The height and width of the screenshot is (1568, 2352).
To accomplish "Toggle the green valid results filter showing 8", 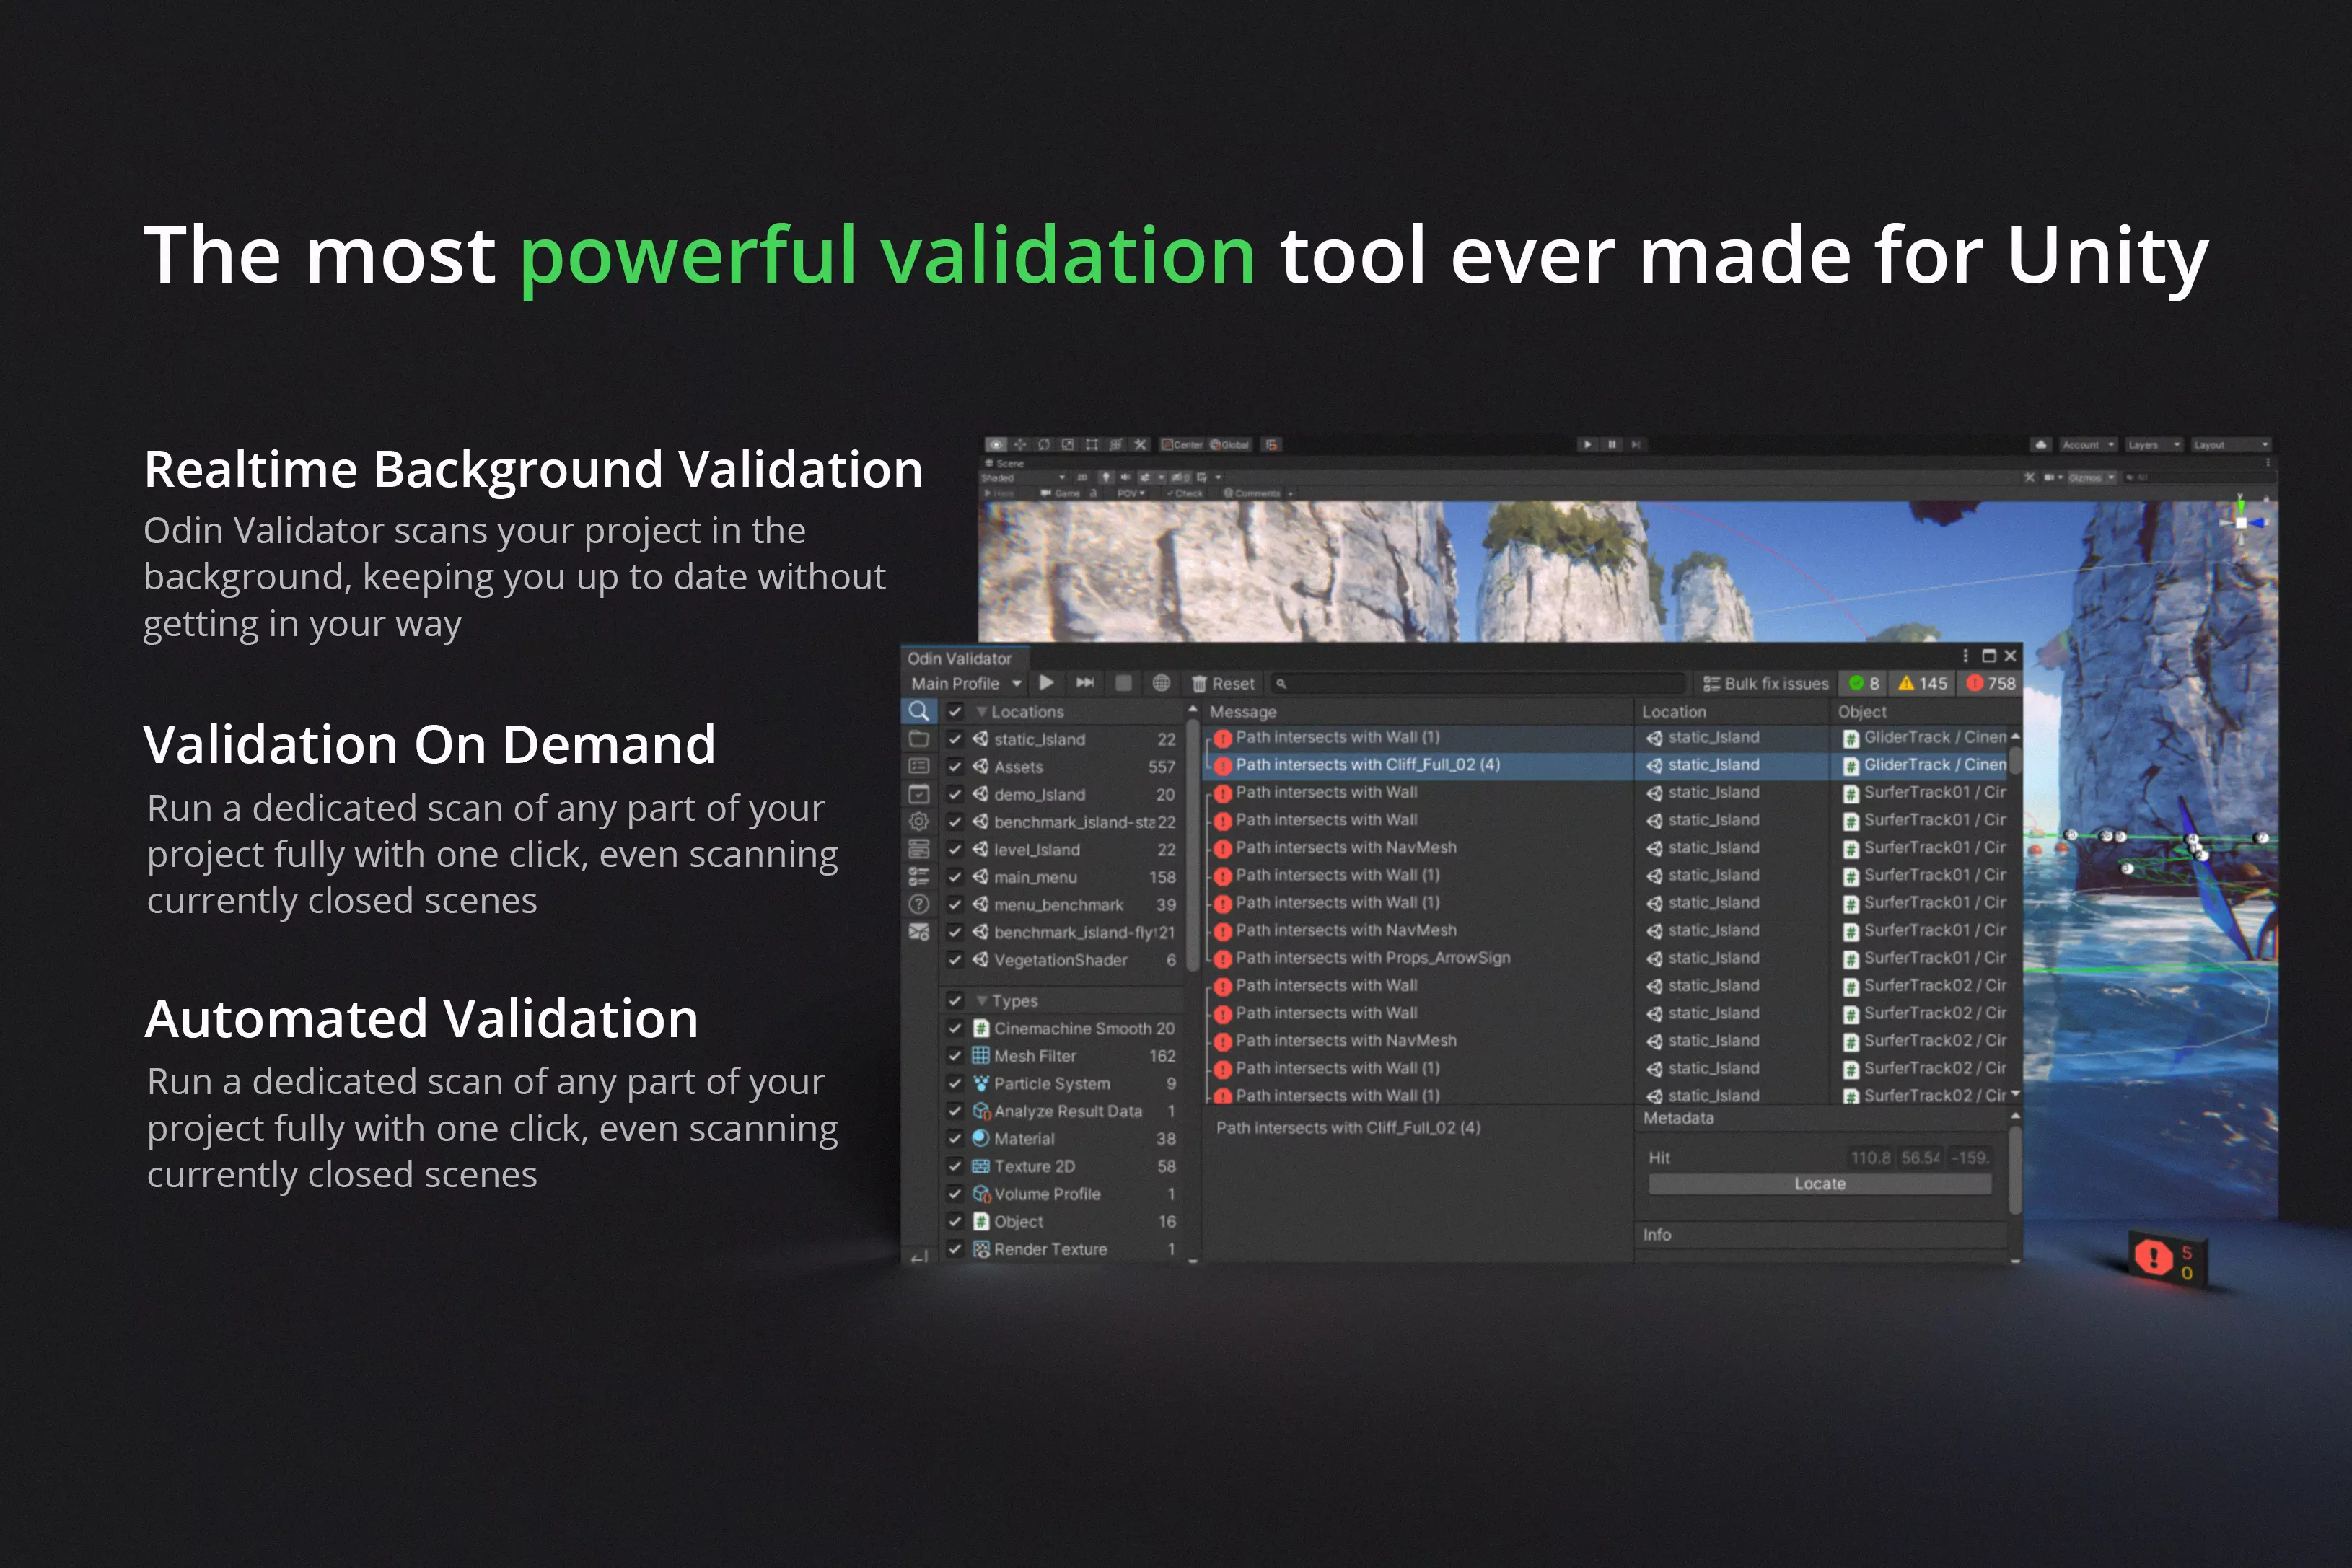I will [x=1863, y=684].
